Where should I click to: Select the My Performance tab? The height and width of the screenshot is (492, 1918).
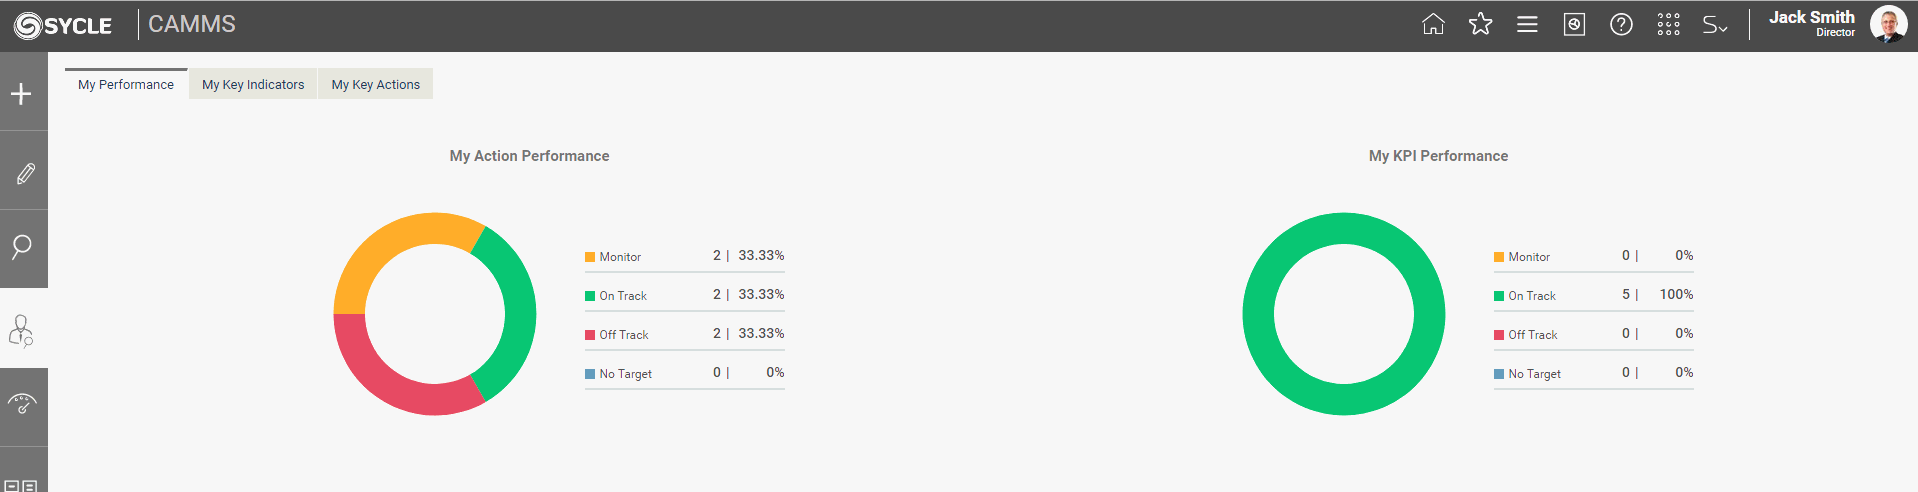pos(126,84)
